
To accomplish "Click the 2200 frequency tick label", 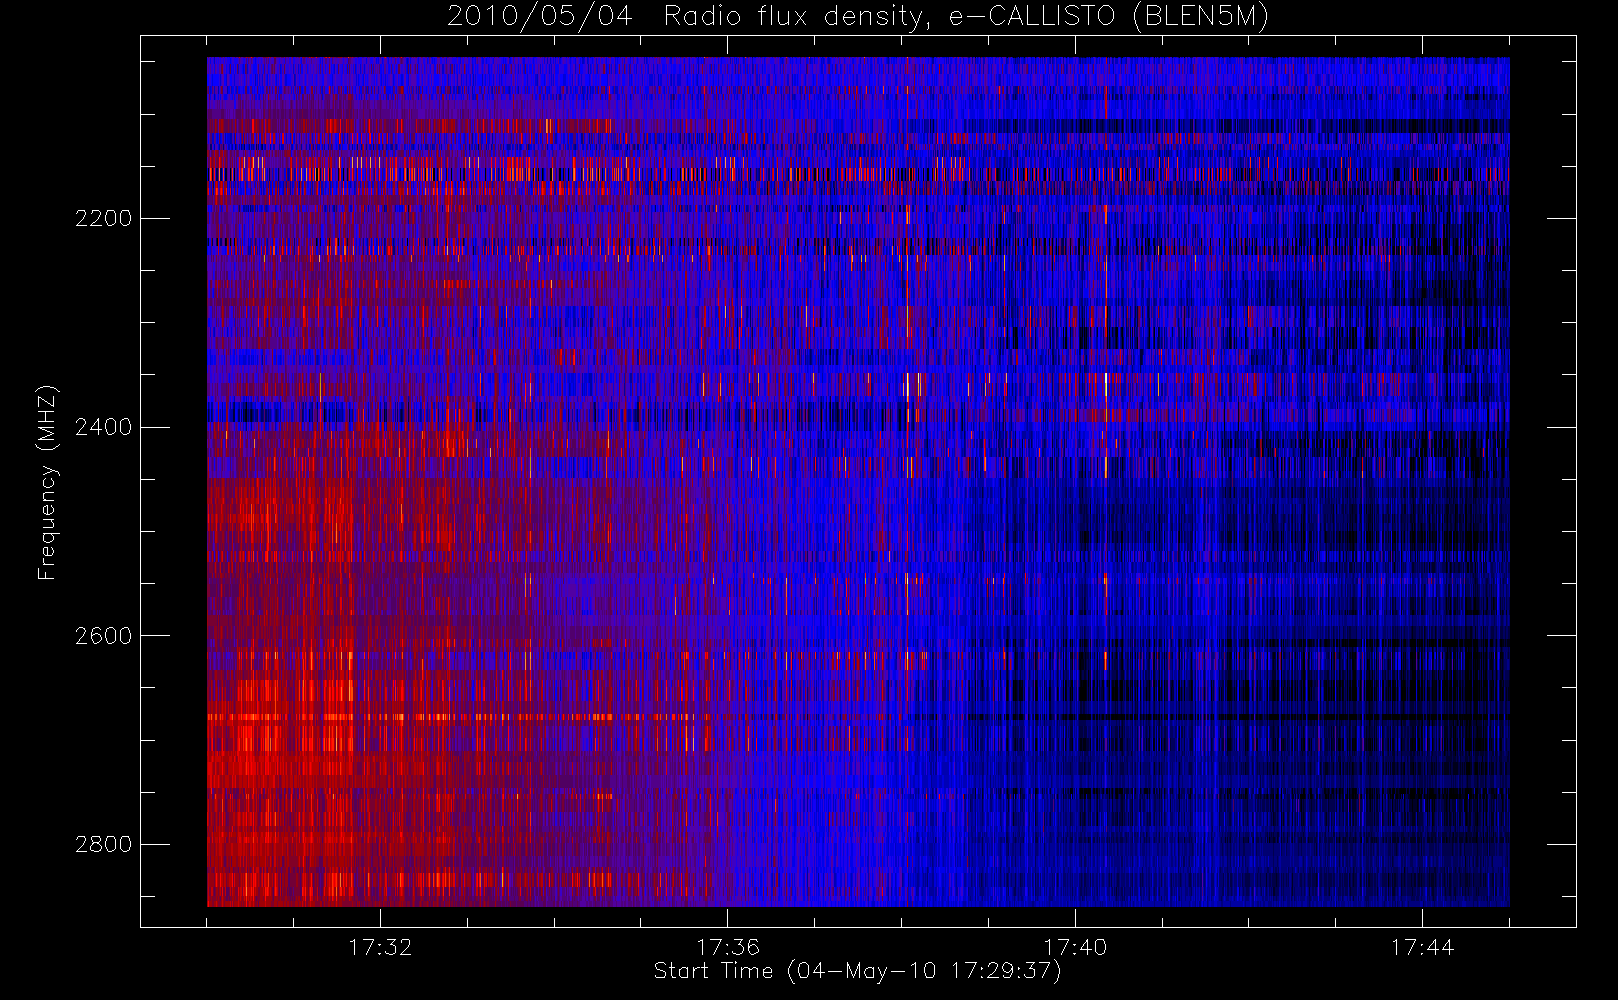I will (103, 218).
